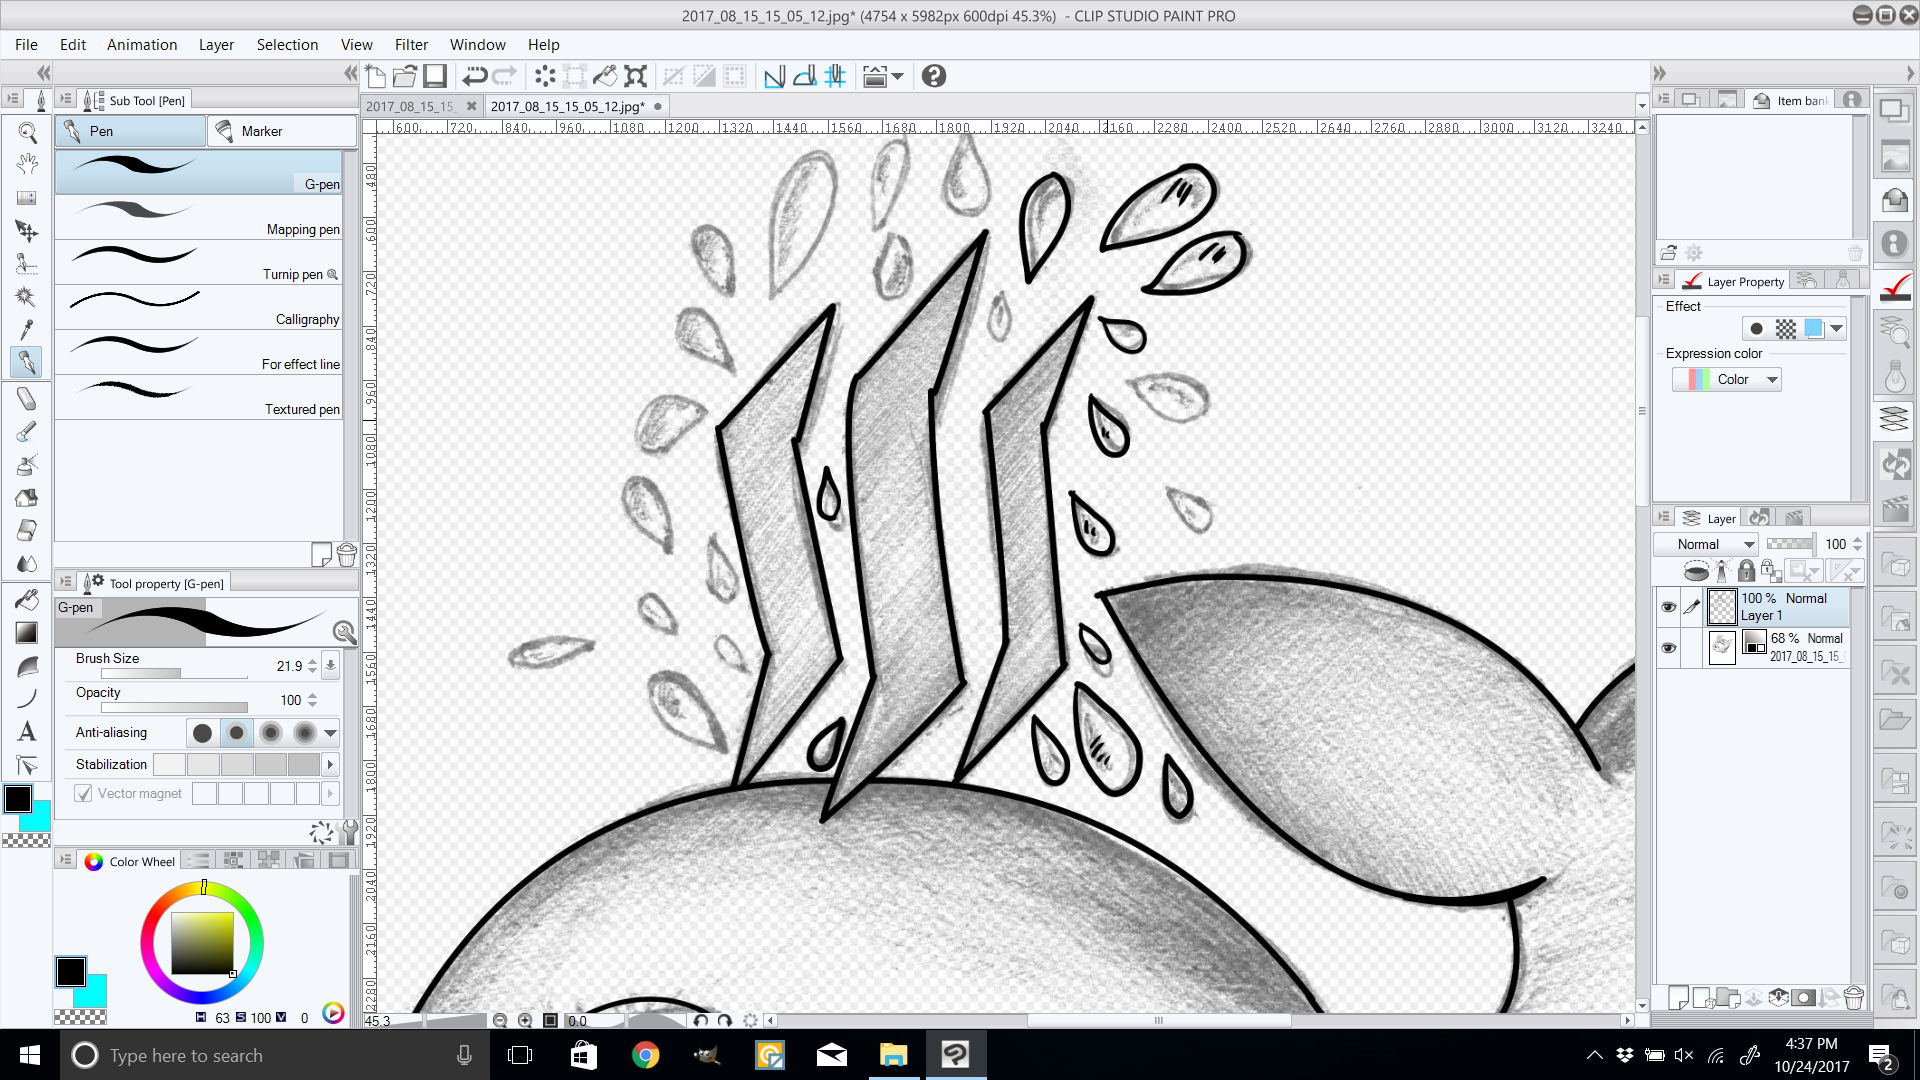Viewport: 1920px width, 1080px height.
Task: Open the Mail app from taskbar
Action: point(832,1055)
